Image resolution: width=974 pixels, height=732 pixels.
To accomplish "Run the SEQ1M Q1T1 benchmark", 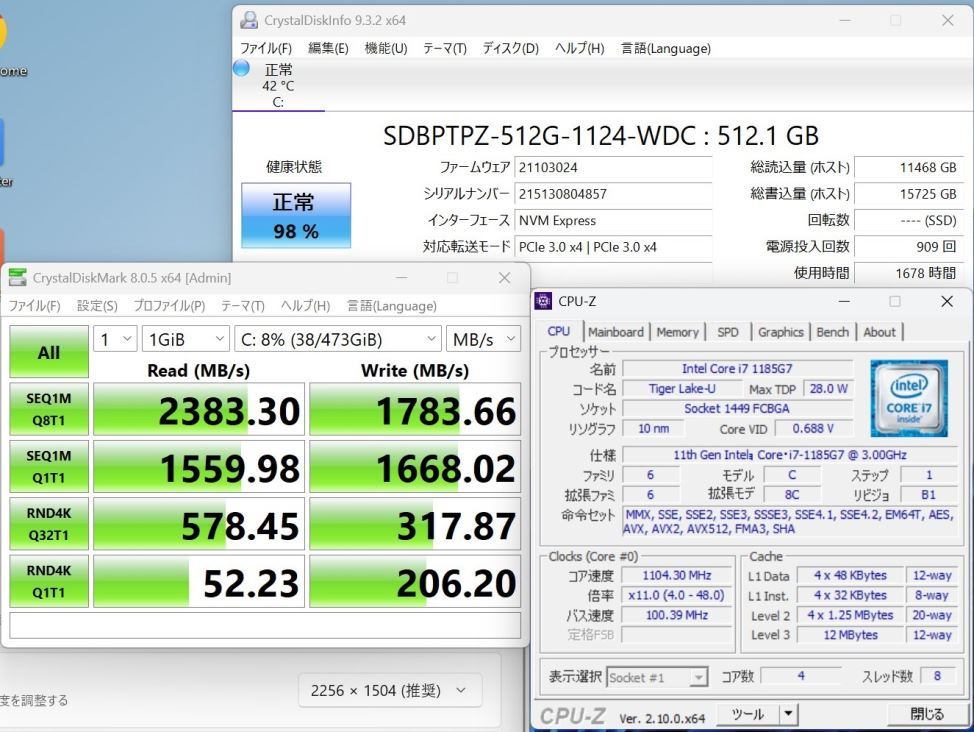I will tap(49, 467).
